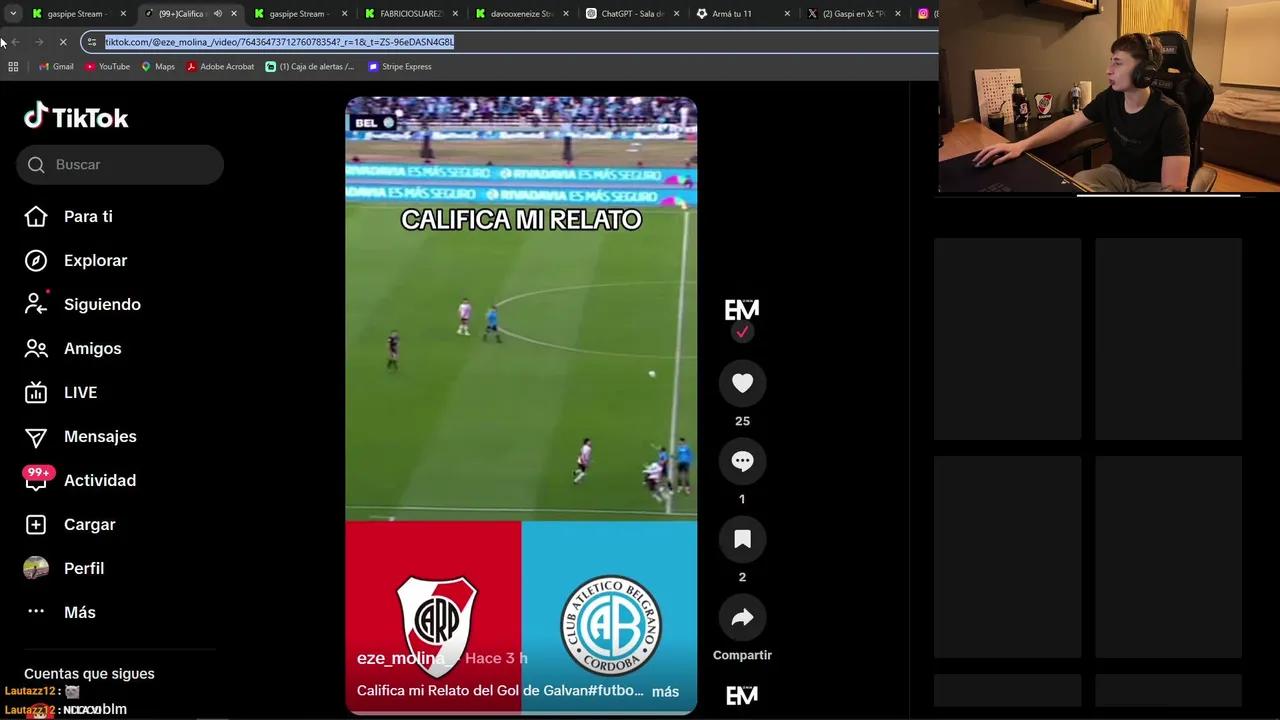The image size is (1280, 720).
Task: Open site info icon in address bar
Action: tap(92, 42)
